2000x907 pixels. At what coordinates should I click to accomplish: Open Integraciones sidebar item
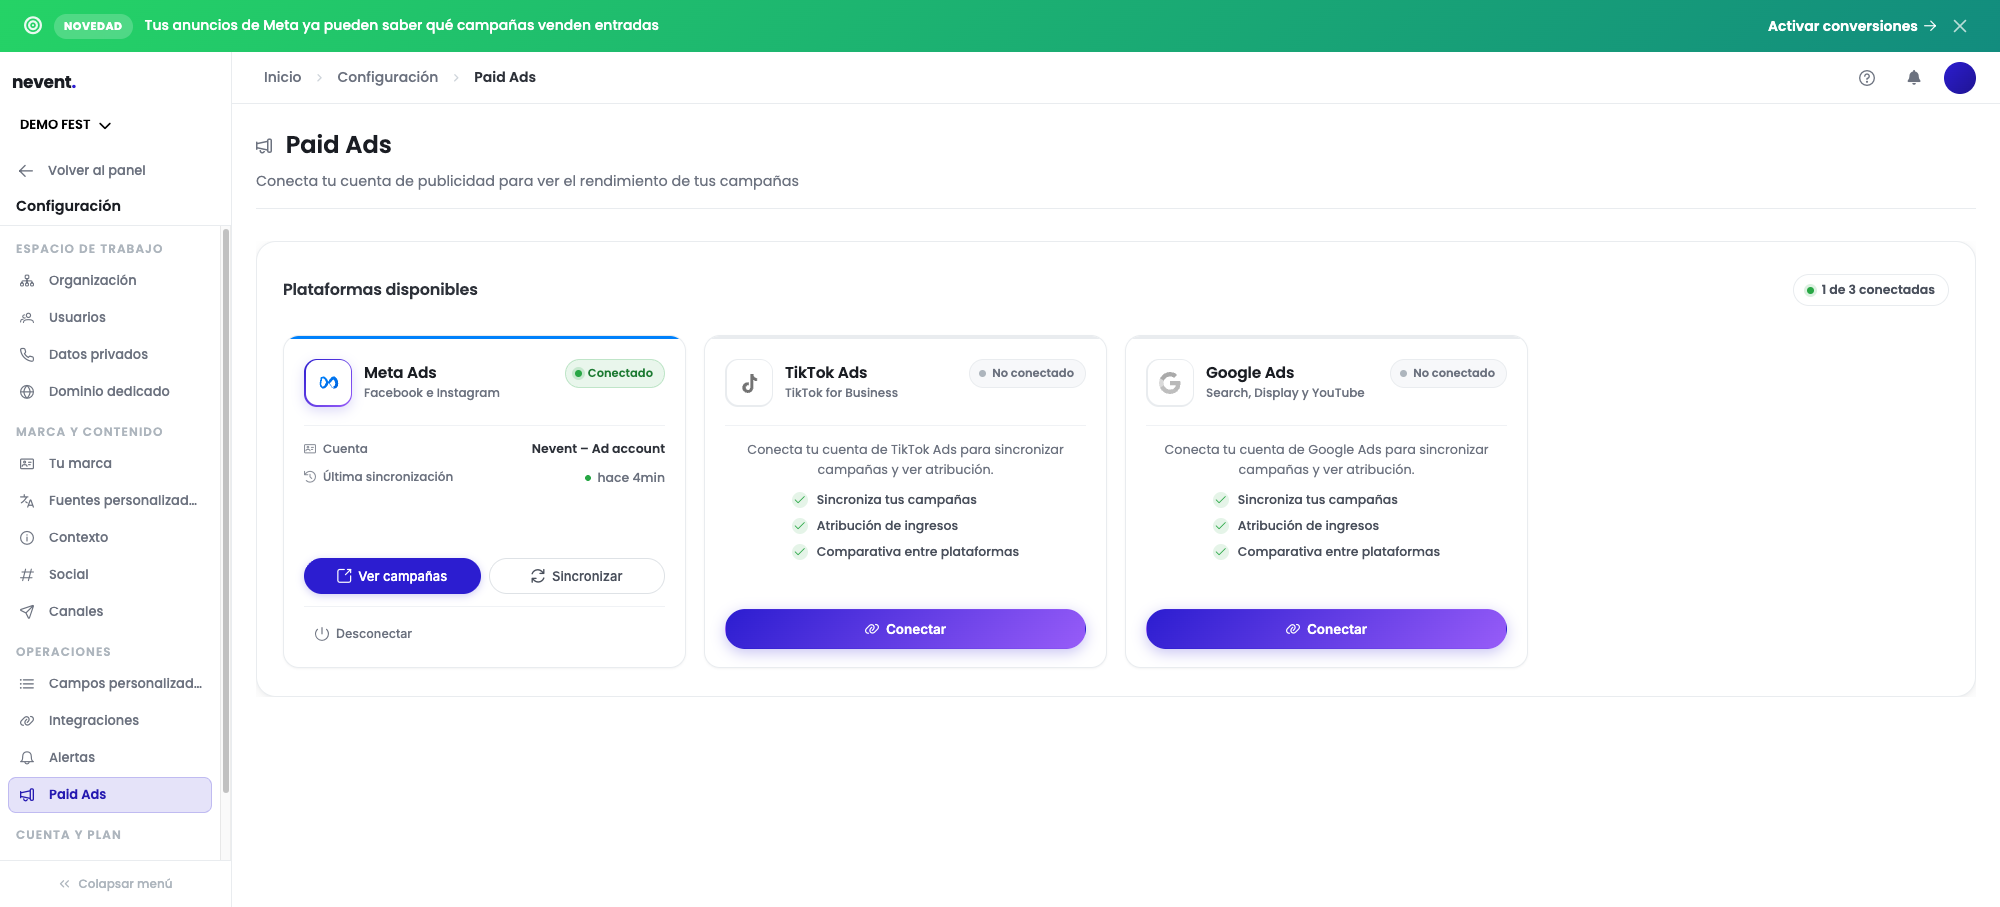tap(110, 721)
